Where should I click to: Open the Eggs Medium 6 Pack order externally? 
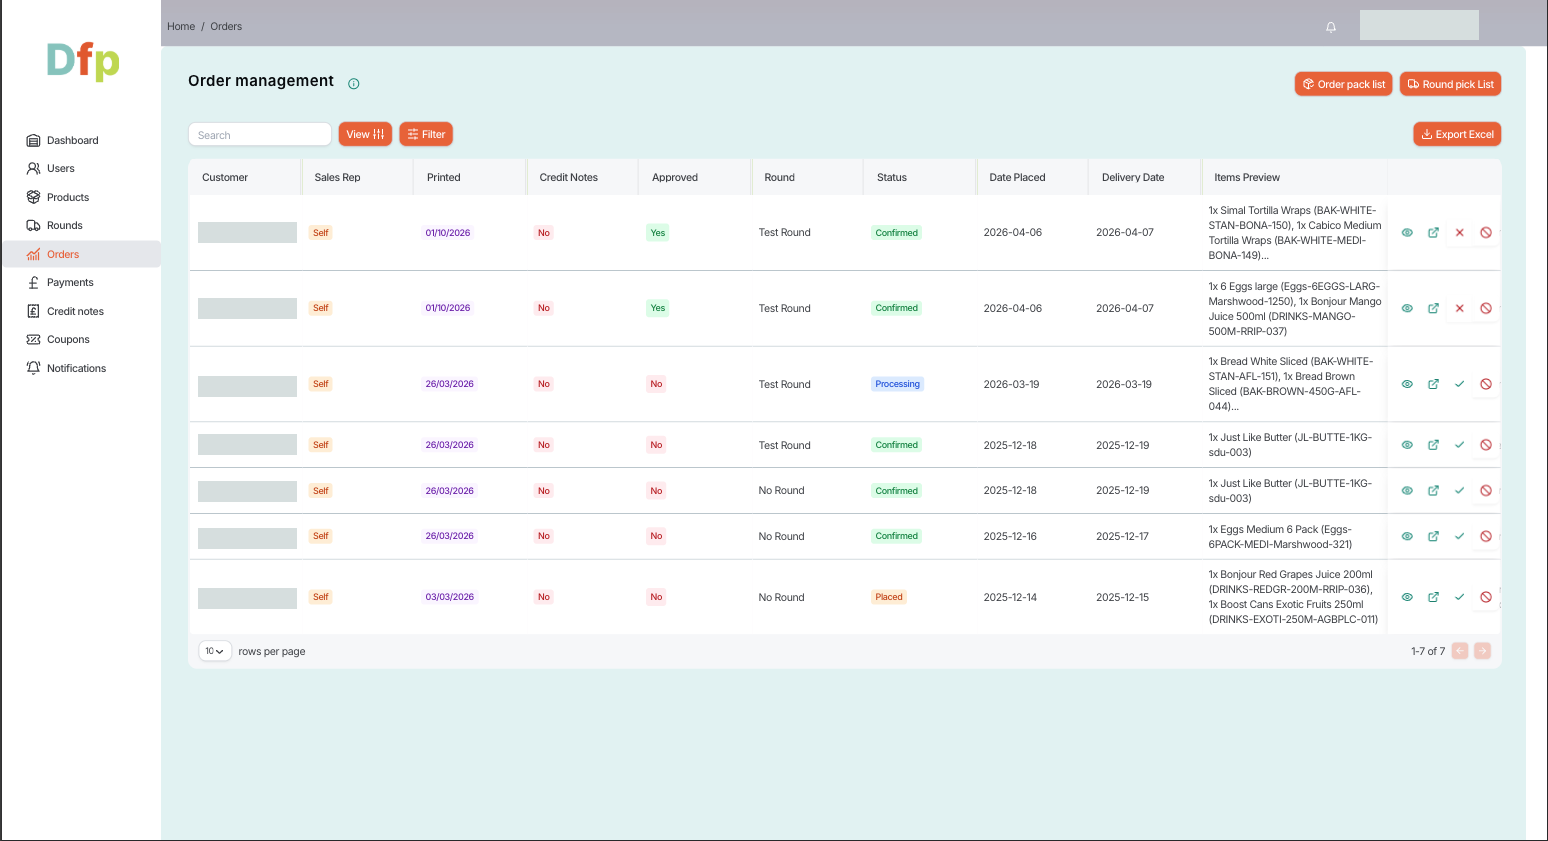[1433, 536]
